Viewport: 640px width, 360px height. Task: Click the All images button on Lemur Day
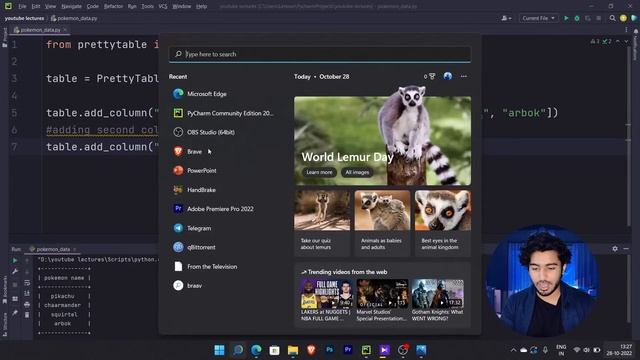coord(357,172)
